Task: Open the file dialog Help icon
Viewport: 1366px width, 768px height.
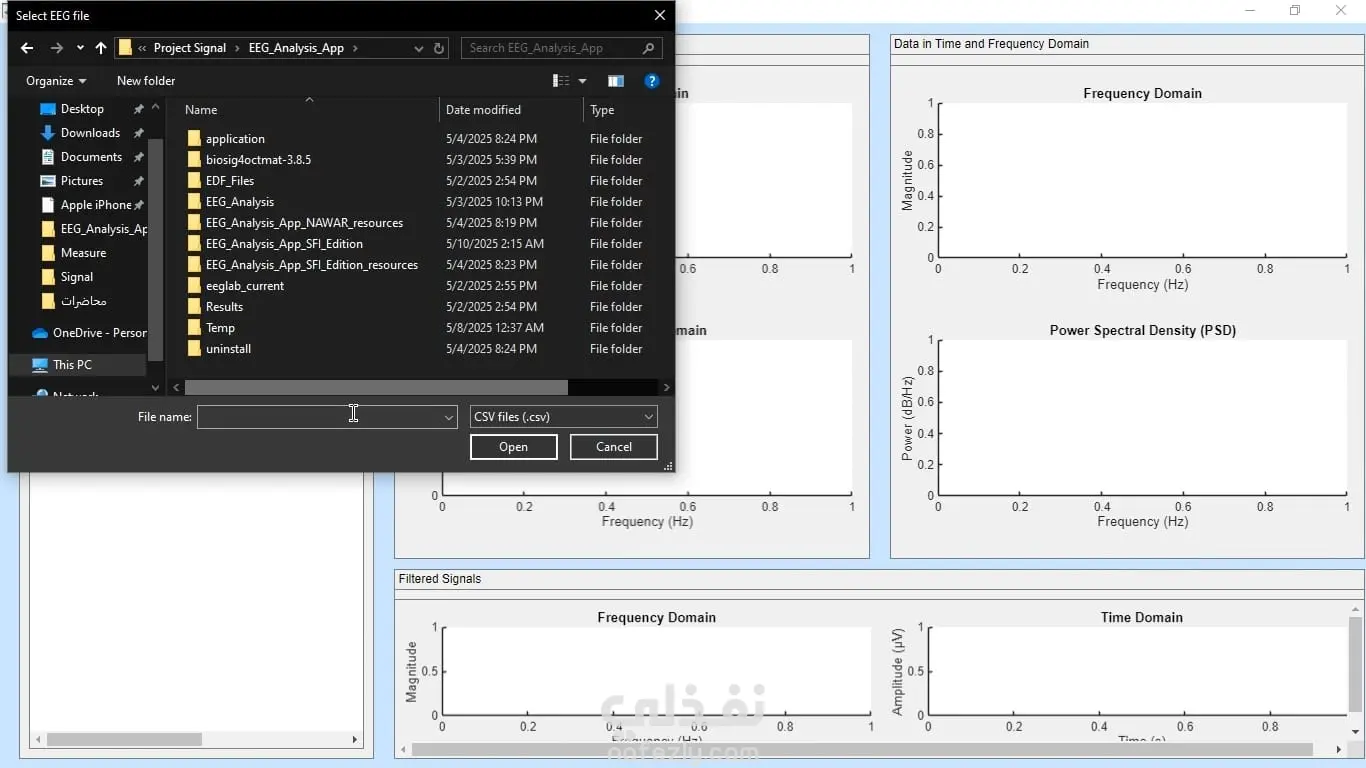Action: (x=652, y=81)
